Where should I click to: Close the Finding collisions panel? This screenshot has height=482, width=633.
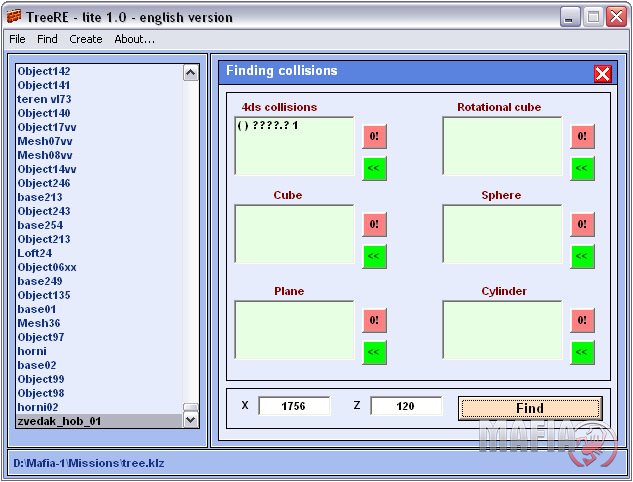click(x=602, y=73)
